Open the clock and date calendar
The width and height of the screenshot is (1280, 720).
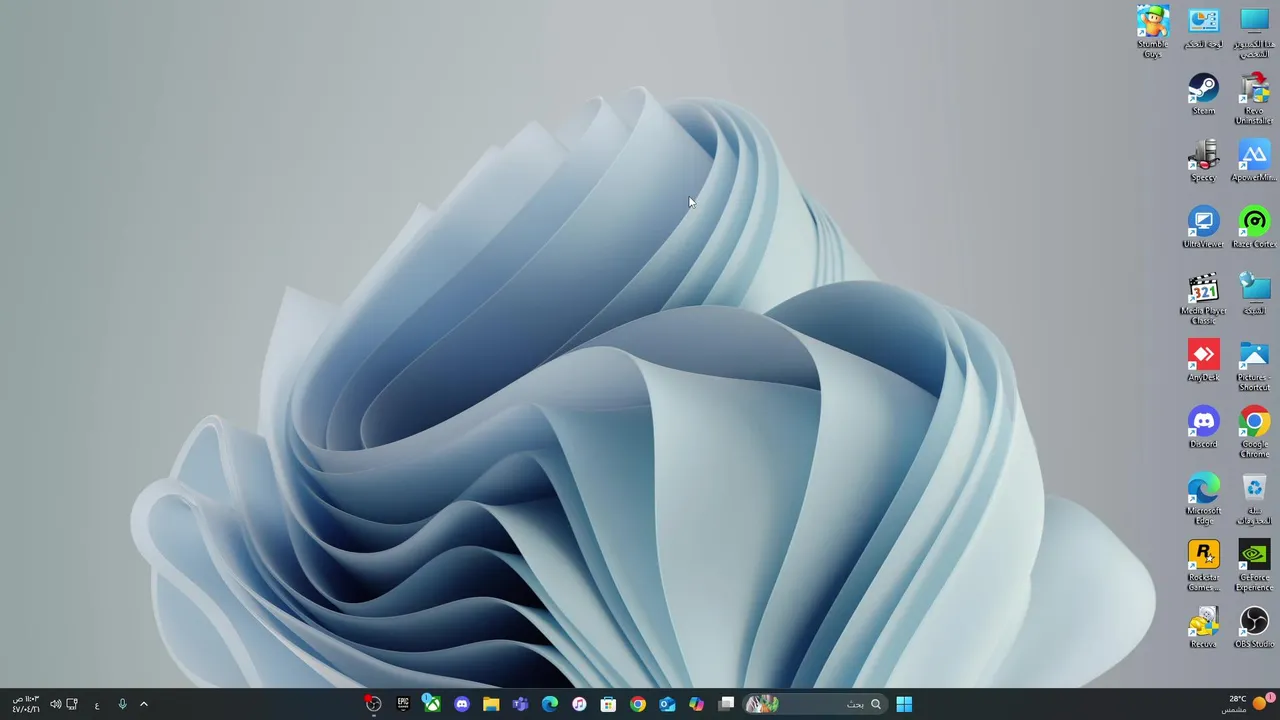(25, 704)
